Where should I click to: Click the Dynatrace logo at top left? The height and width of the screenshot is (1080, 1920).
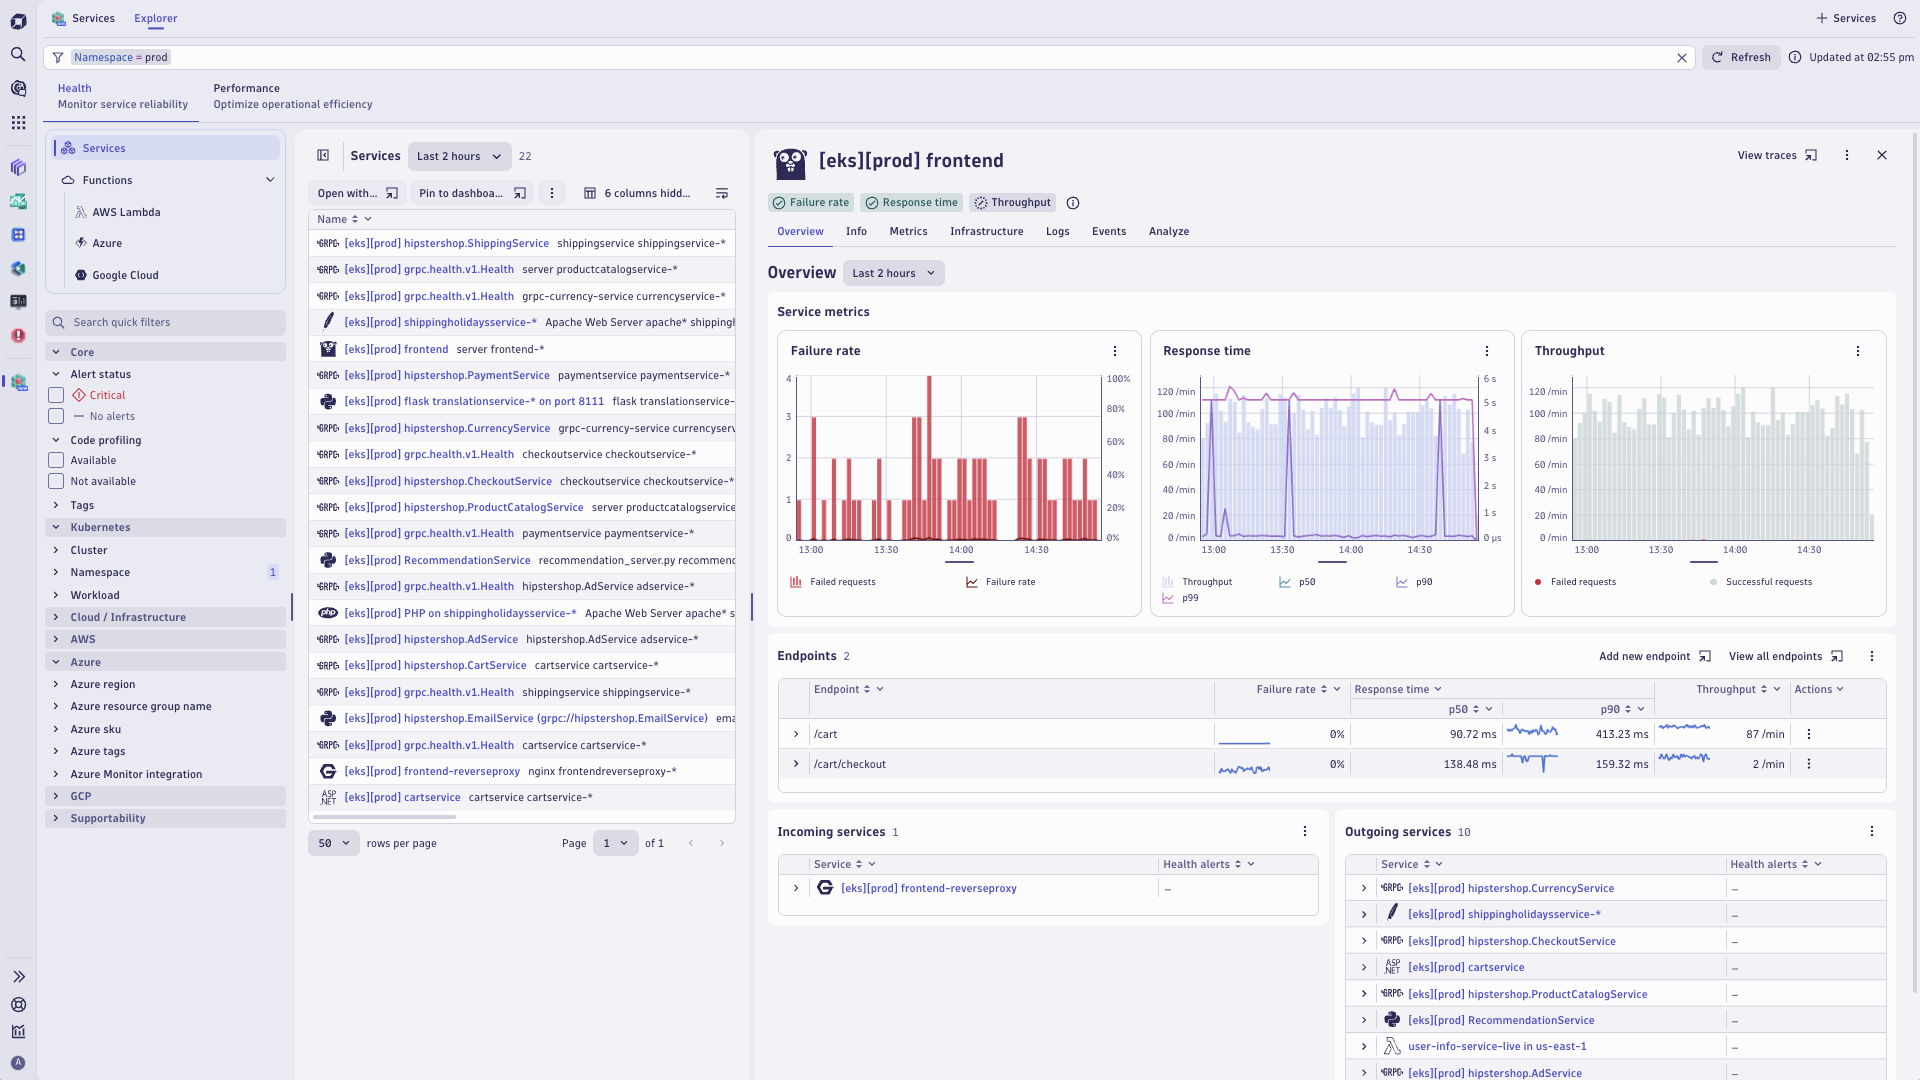[x=18, y=18]
